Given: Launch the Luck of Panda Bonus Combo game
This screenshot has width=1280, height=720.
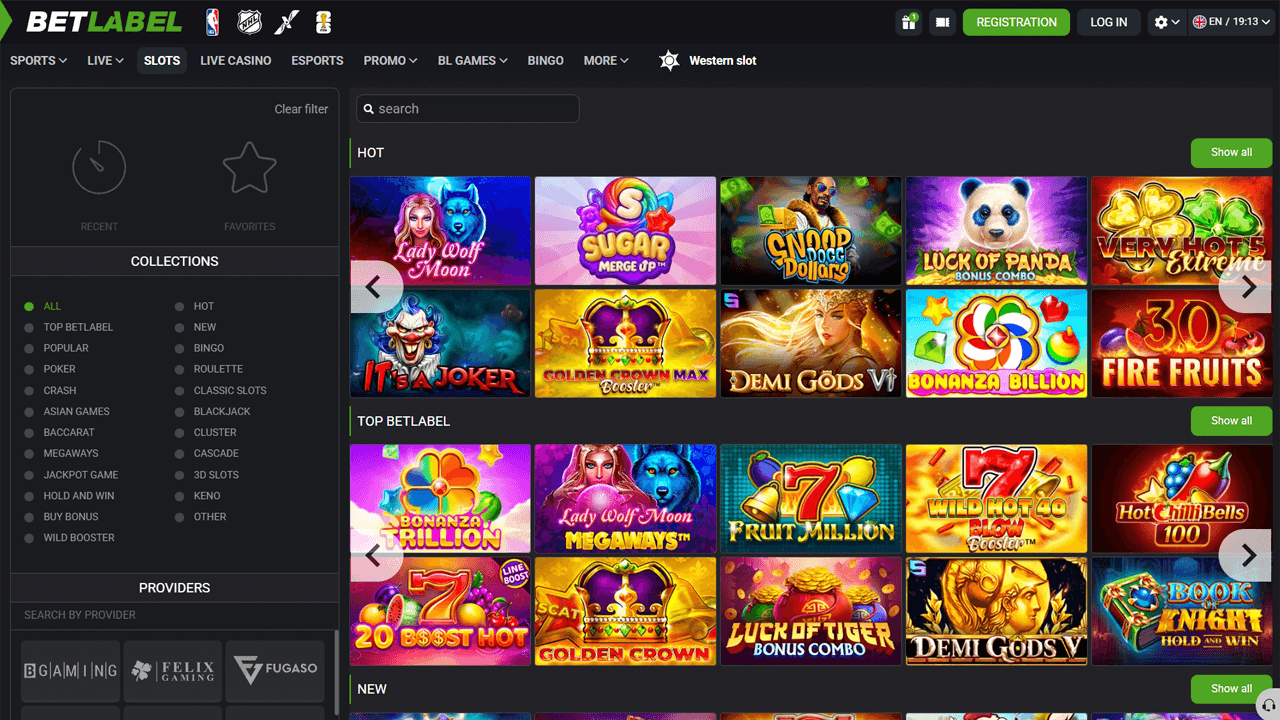Looking at the screenshot, I should click(996, 231).
